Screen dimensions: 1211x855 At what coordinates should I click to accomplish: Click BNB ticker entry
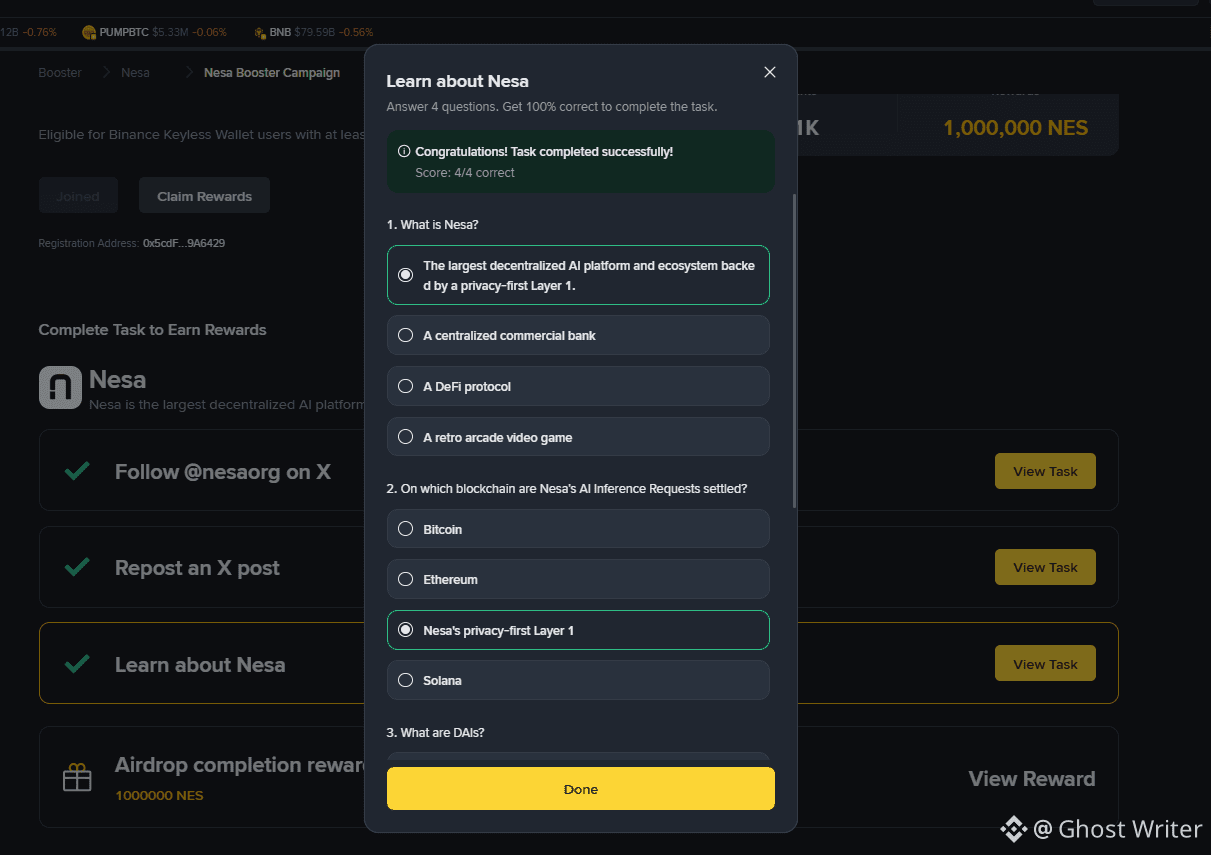tap(313, 32)
